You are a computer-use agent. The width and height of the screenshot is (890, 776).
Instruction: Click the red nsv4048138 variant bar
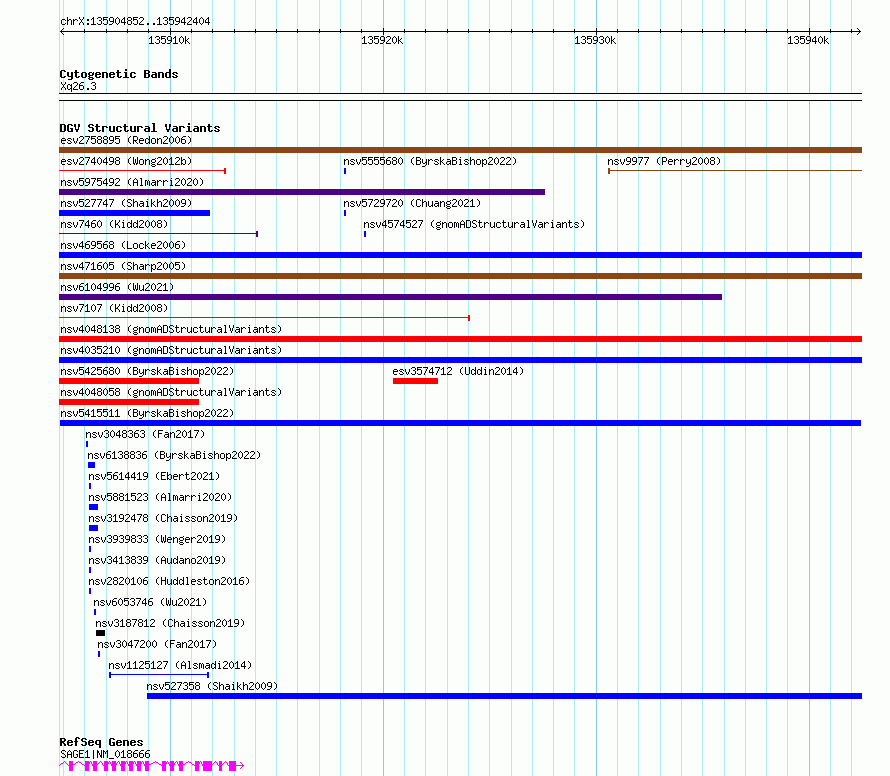(x=460, y=339)
